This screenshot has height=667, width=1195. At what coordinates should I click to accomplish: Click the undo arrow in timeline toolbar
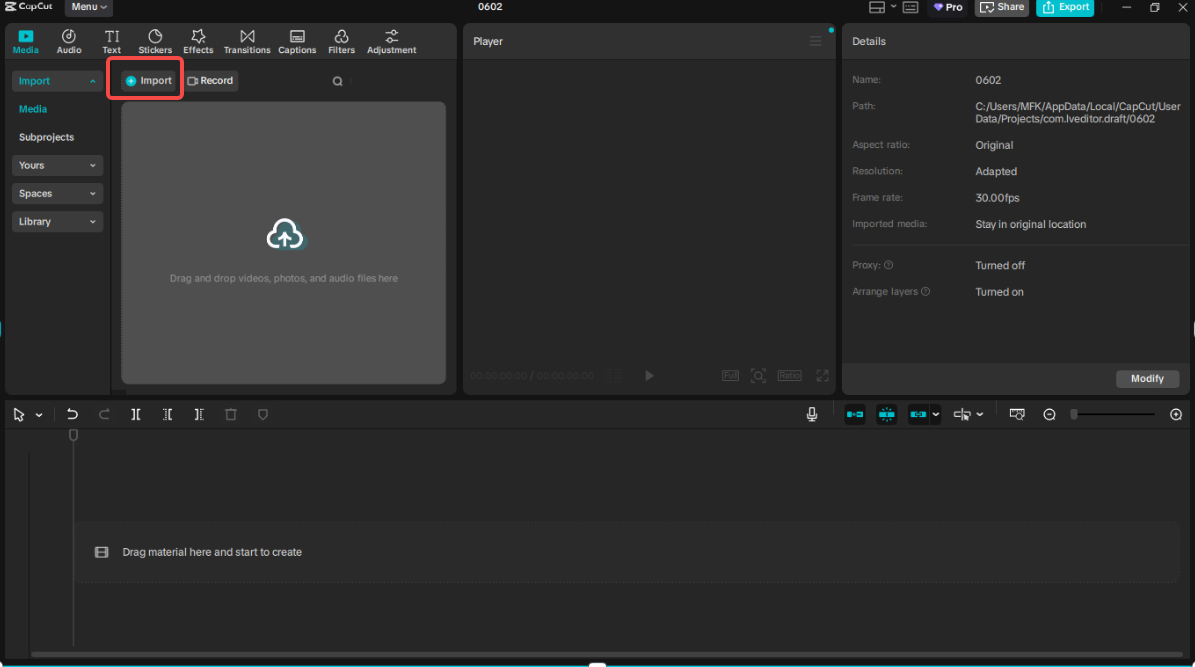pyautogui.click(x=72, y=414)
